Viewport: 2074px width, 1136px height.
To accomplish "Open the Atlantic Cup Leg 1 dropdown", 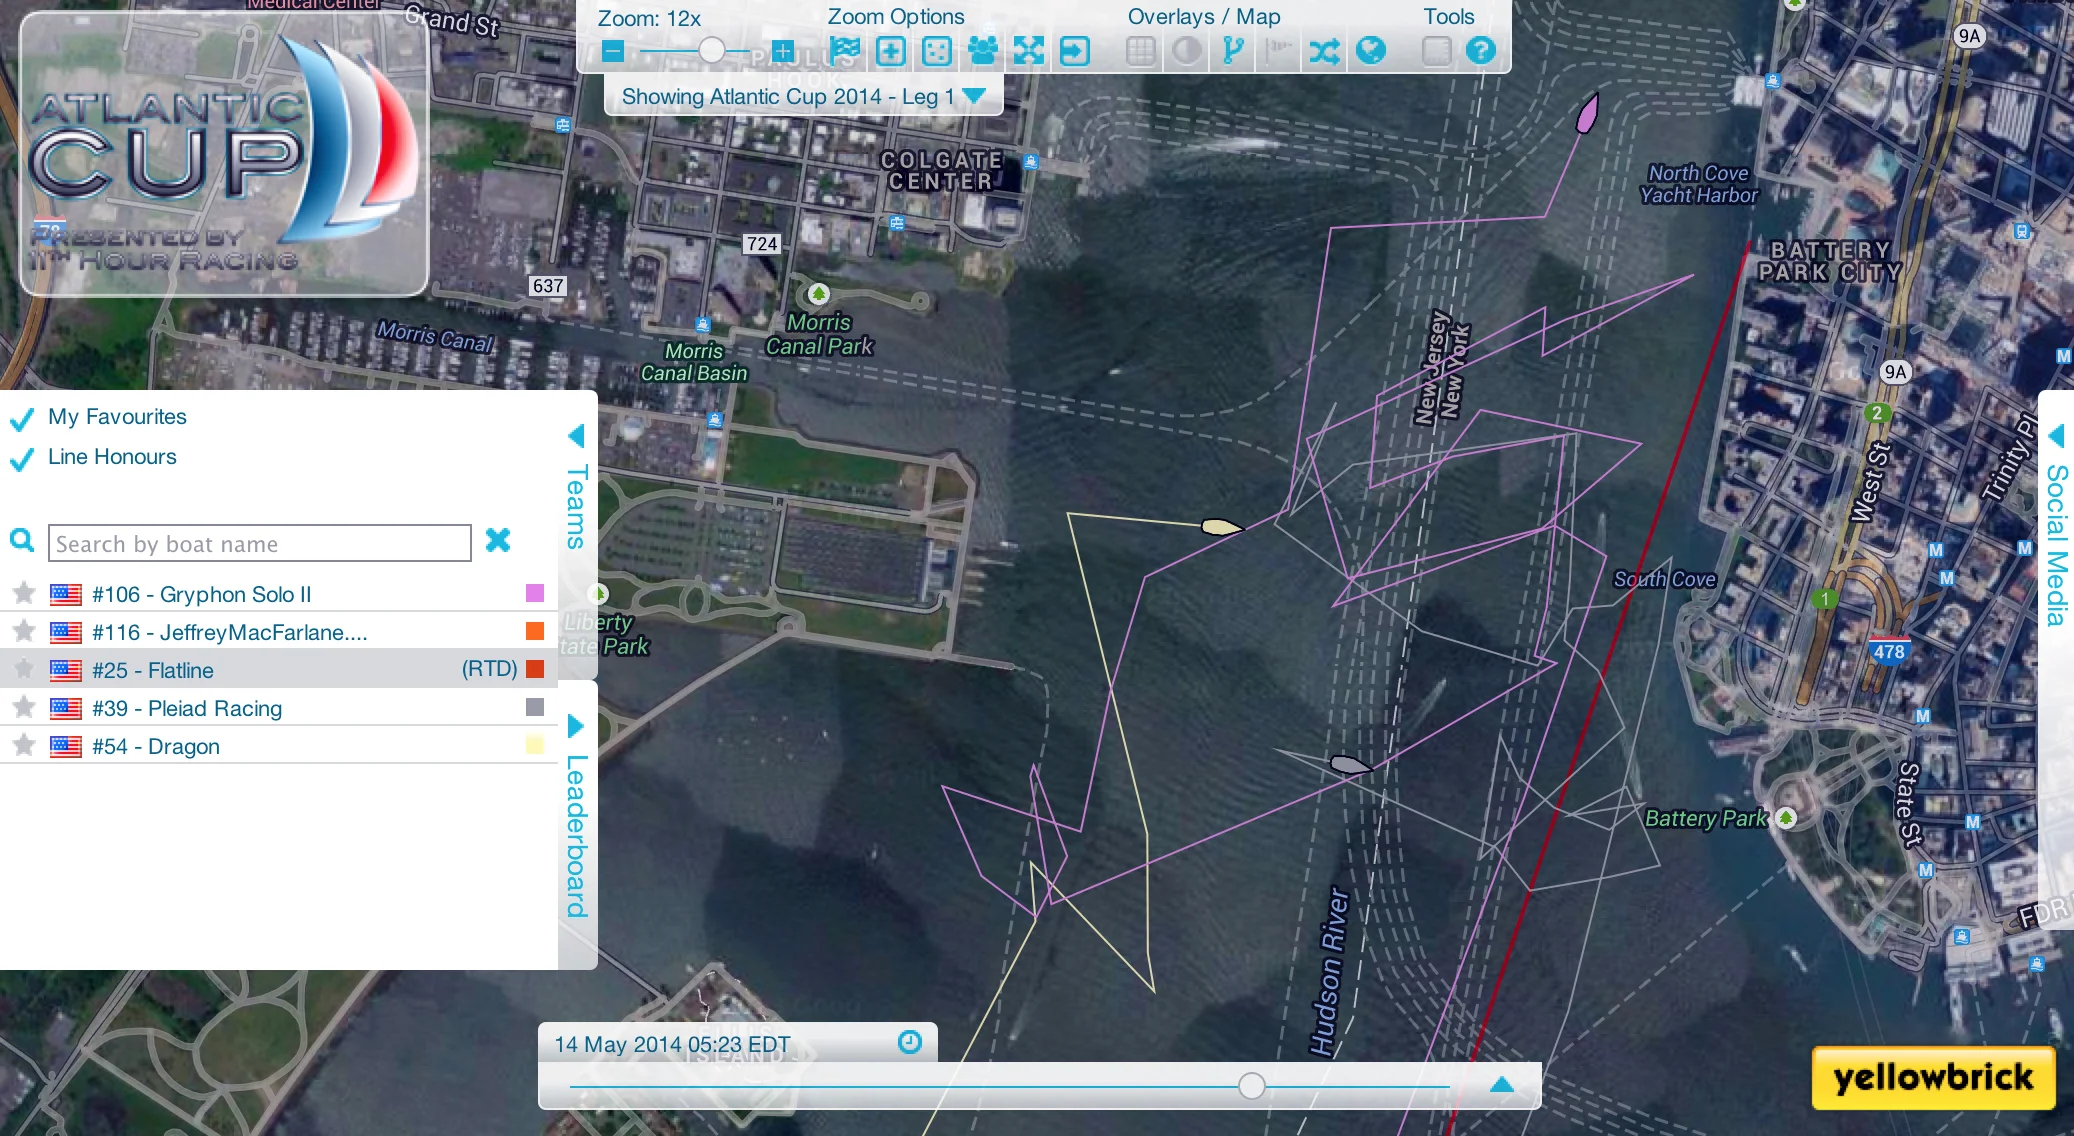I will coord(973,96).
